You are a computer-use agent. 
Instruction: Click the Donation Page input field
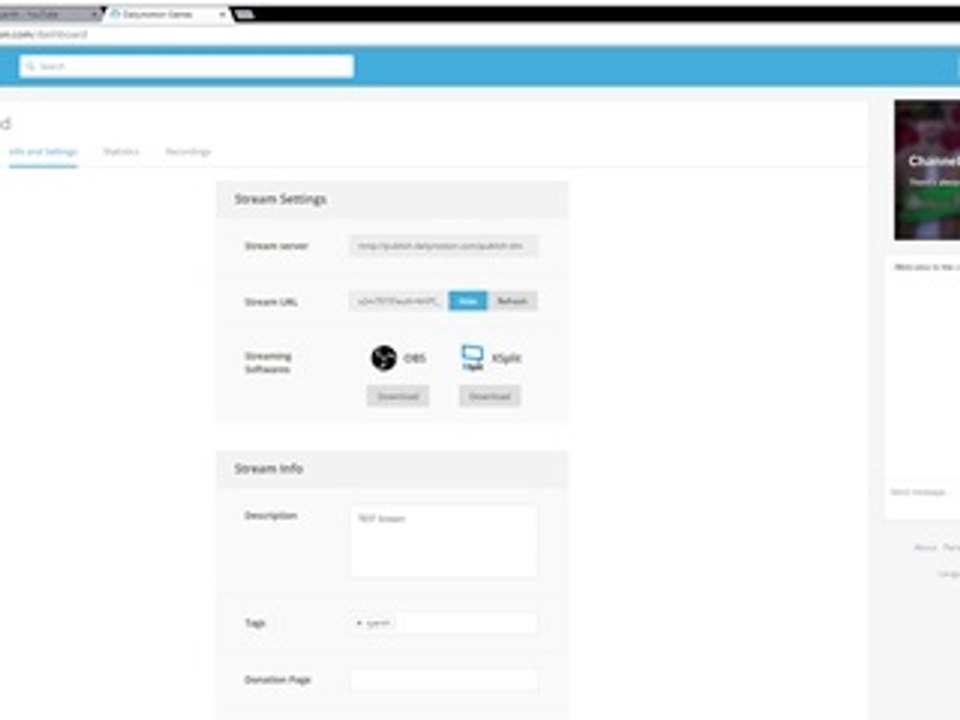coord(444,680)
